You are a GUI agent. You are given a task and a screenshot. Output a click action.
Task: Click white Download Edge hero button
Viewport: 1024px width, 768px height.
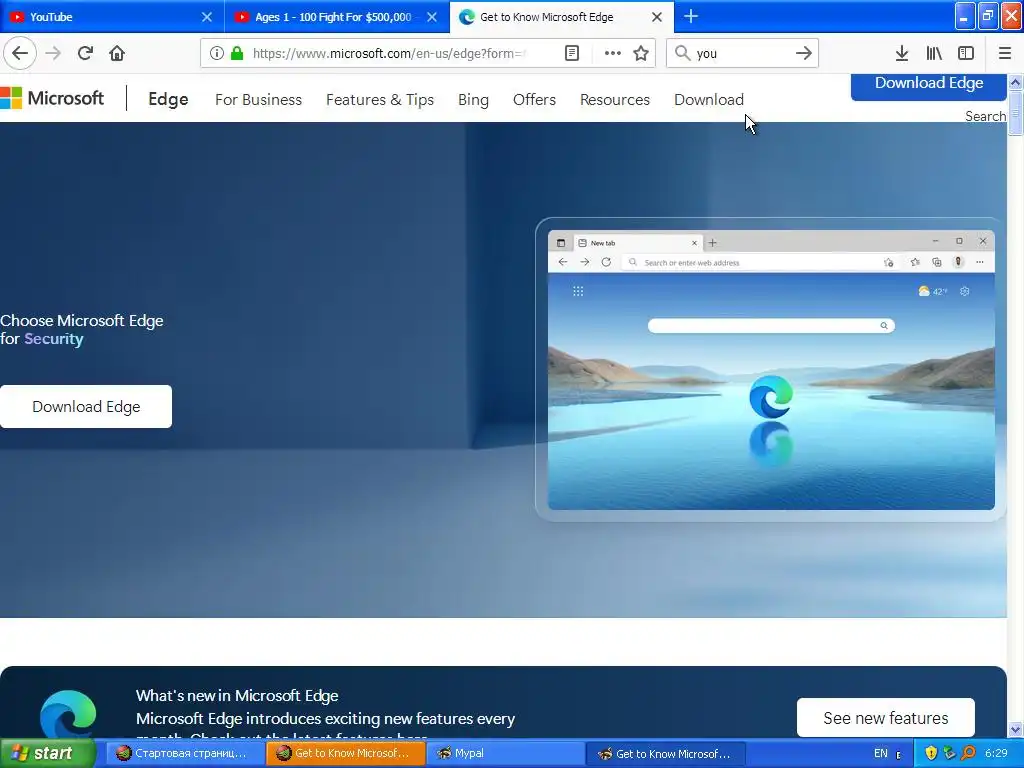point(86,406)
